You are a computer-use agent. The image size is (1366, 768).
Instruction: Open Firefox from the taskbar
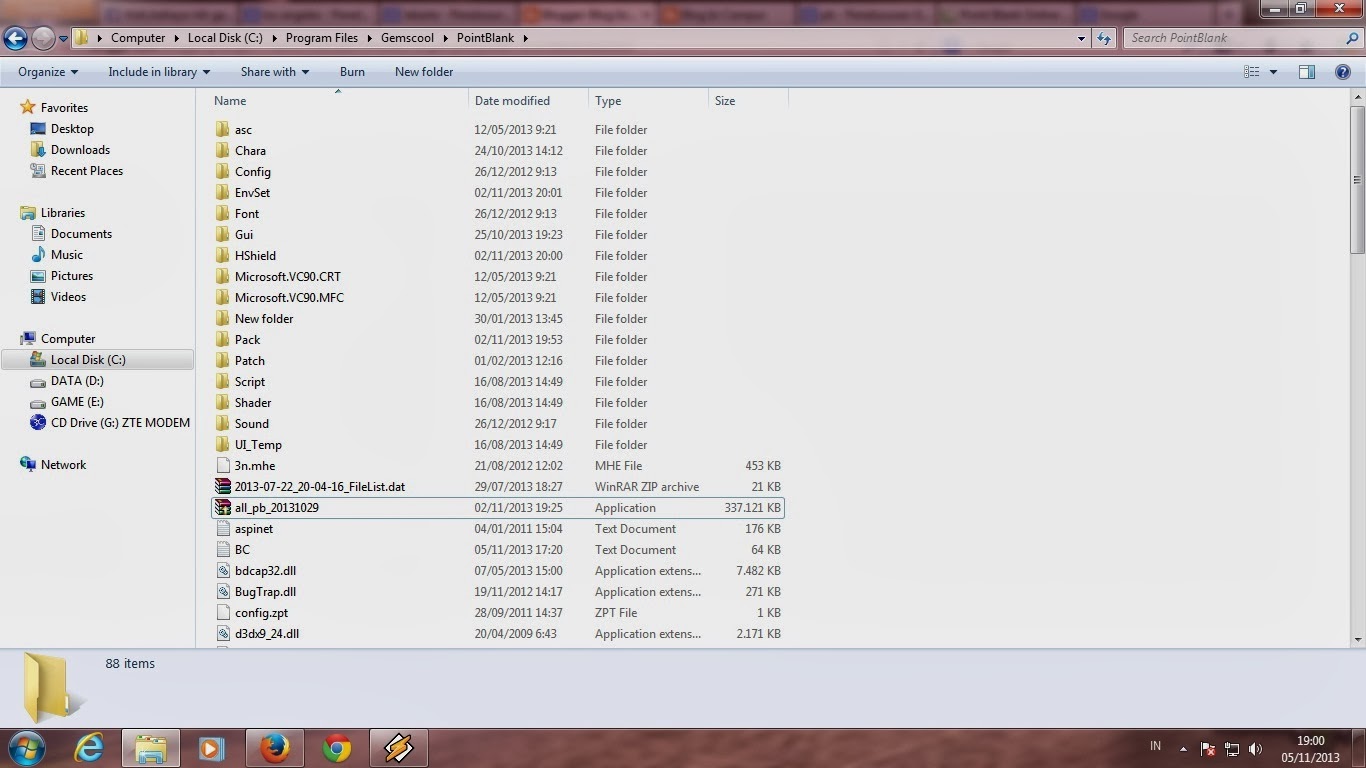coord(274,748)
